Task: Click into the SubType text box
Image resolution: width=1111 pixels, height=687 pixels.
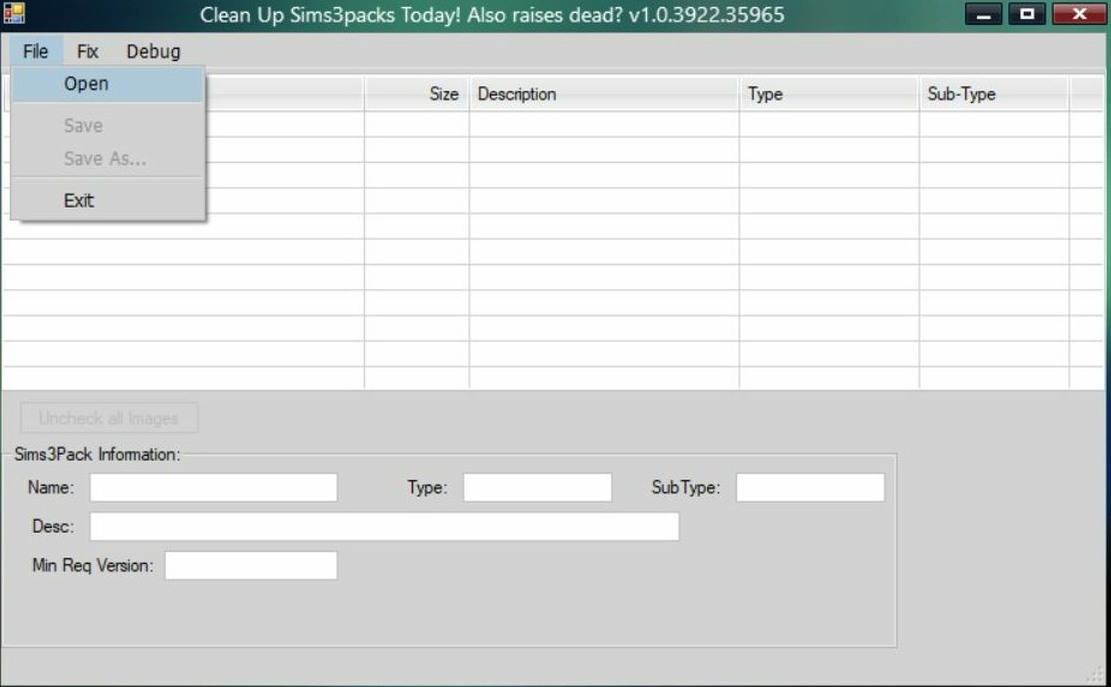Action: click(x=810, y=487)
